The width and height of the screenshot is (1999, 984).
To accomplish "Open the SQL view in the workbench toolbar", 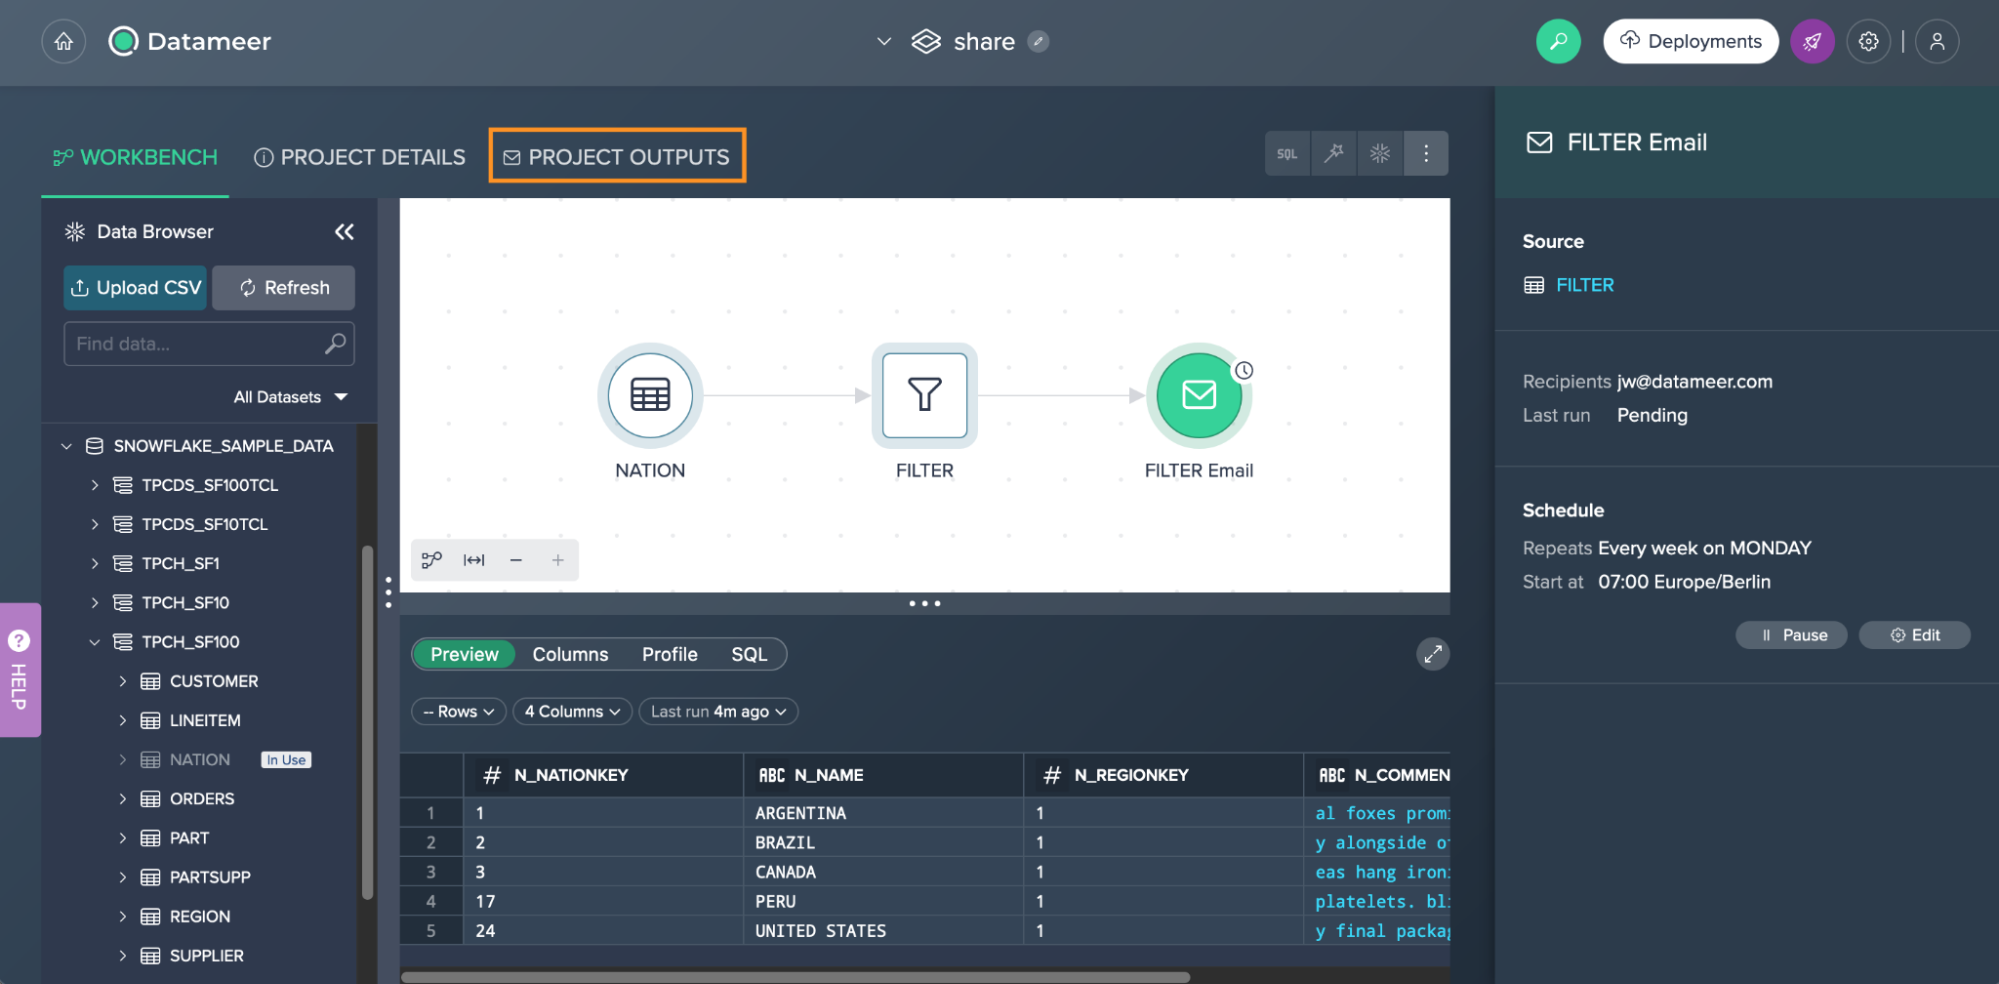I will (1287, 153).
